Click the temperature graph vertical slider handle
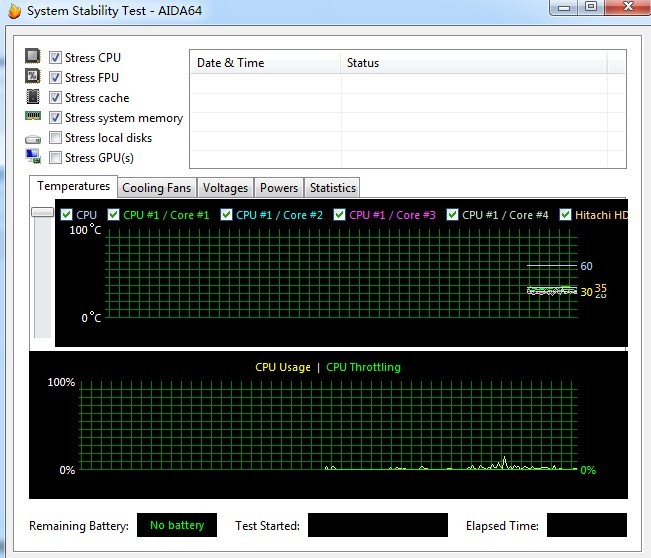This screenshot has width=651, height=558. (x=42, y=212)
